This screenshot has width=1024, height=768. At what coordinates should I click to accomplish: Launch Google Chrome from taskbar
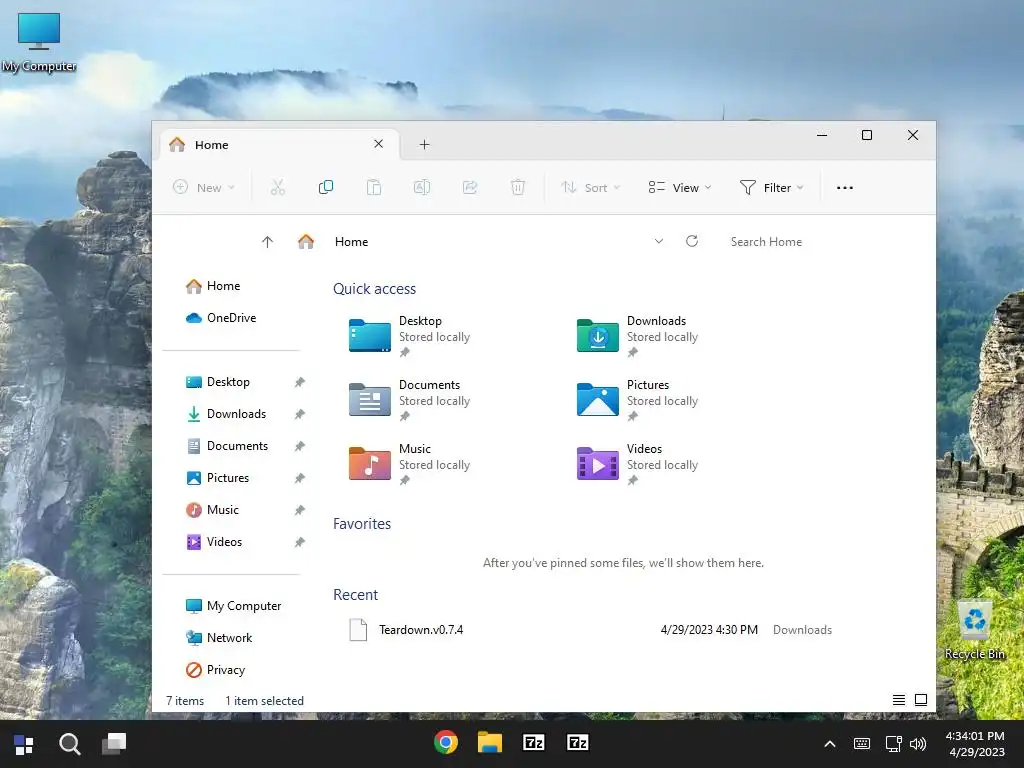coord(446,743)
